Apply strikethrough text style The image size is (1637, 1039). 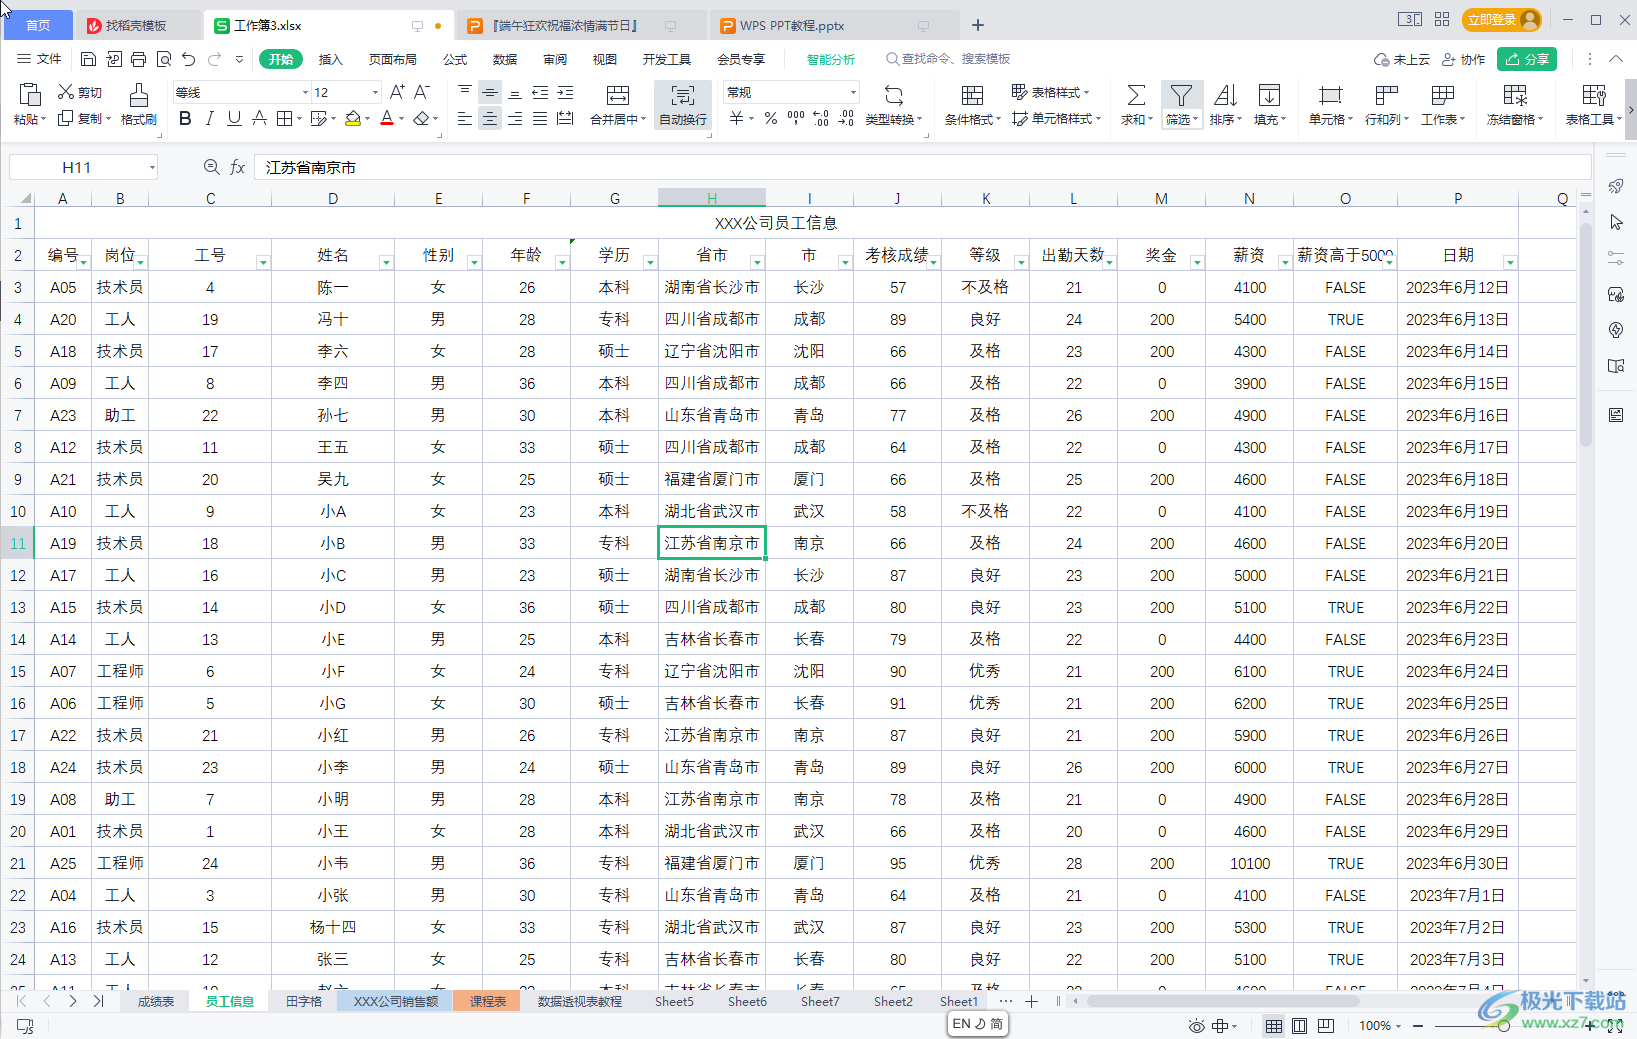[259, 118]
